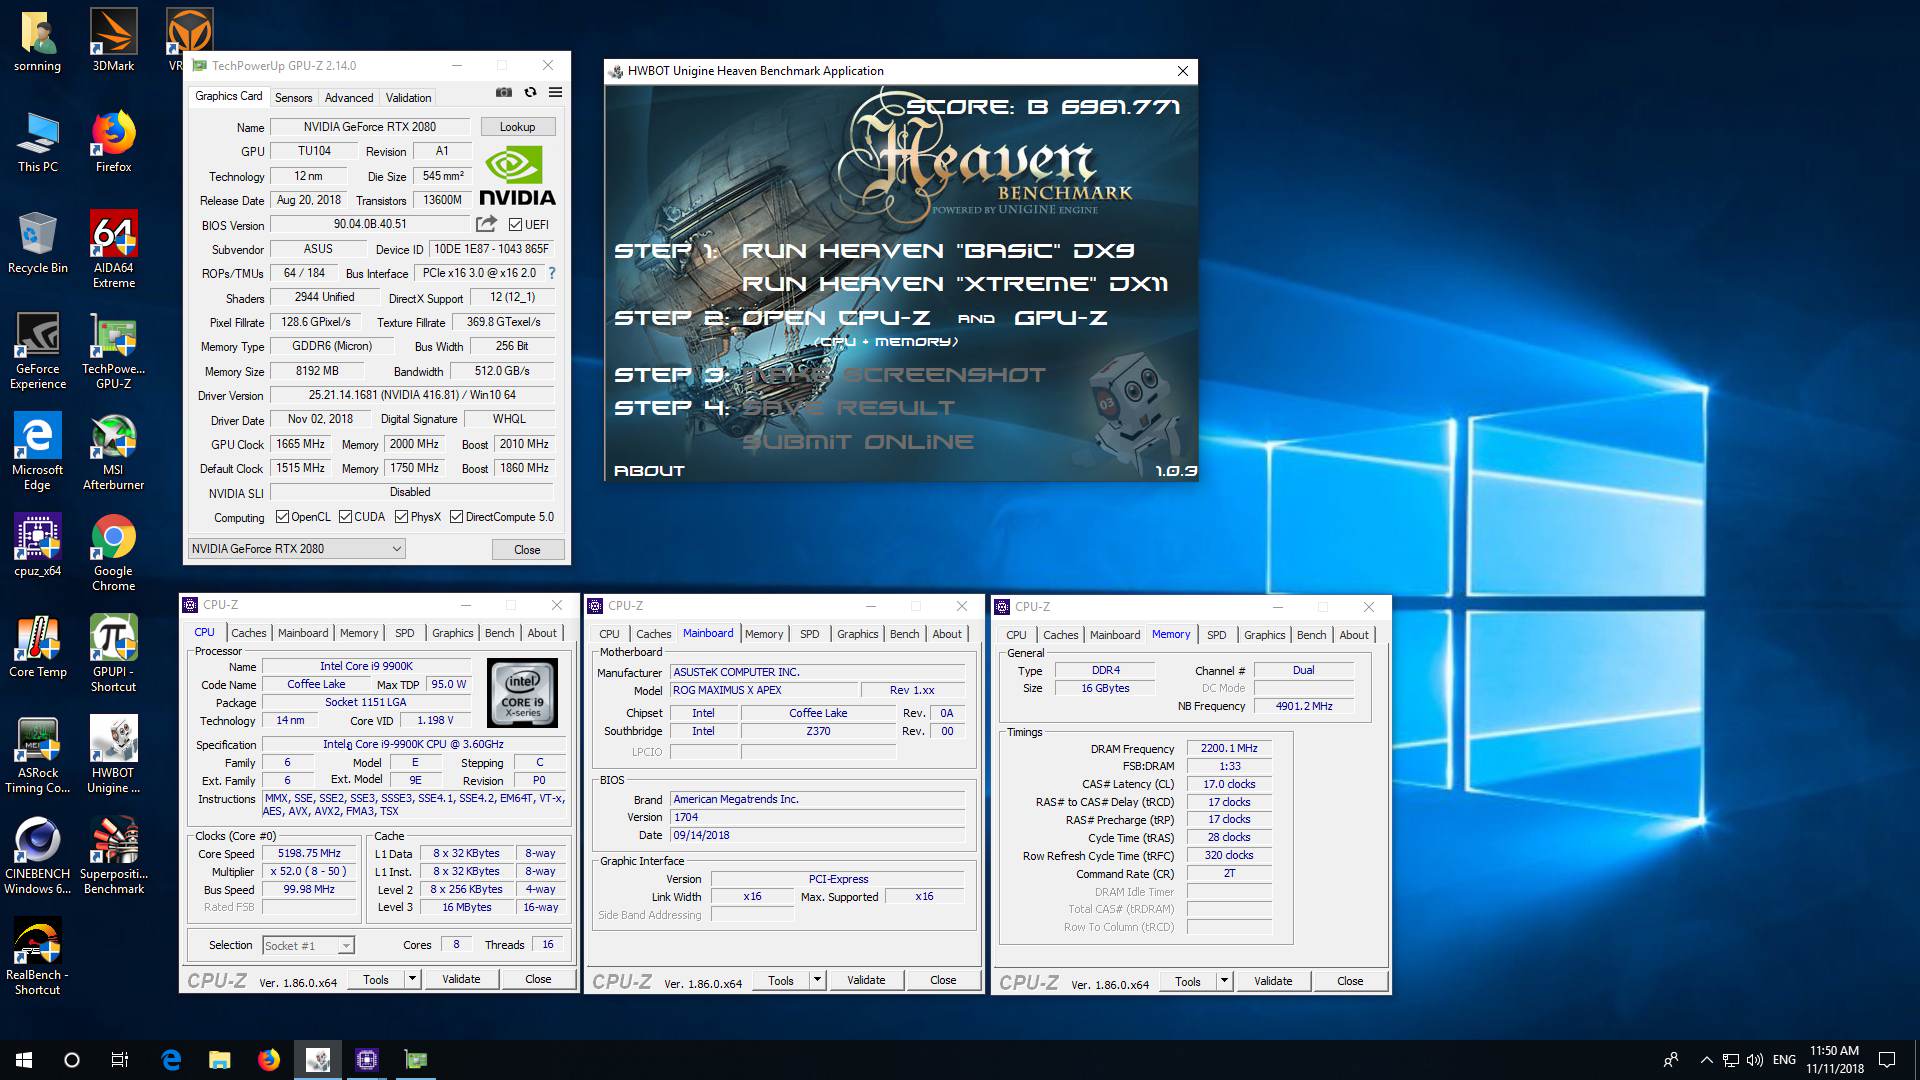Screen dimensions: 1920x1080
Task: Toggle OpenCL checkbox in GPU-Z
Action: (282, 517)
